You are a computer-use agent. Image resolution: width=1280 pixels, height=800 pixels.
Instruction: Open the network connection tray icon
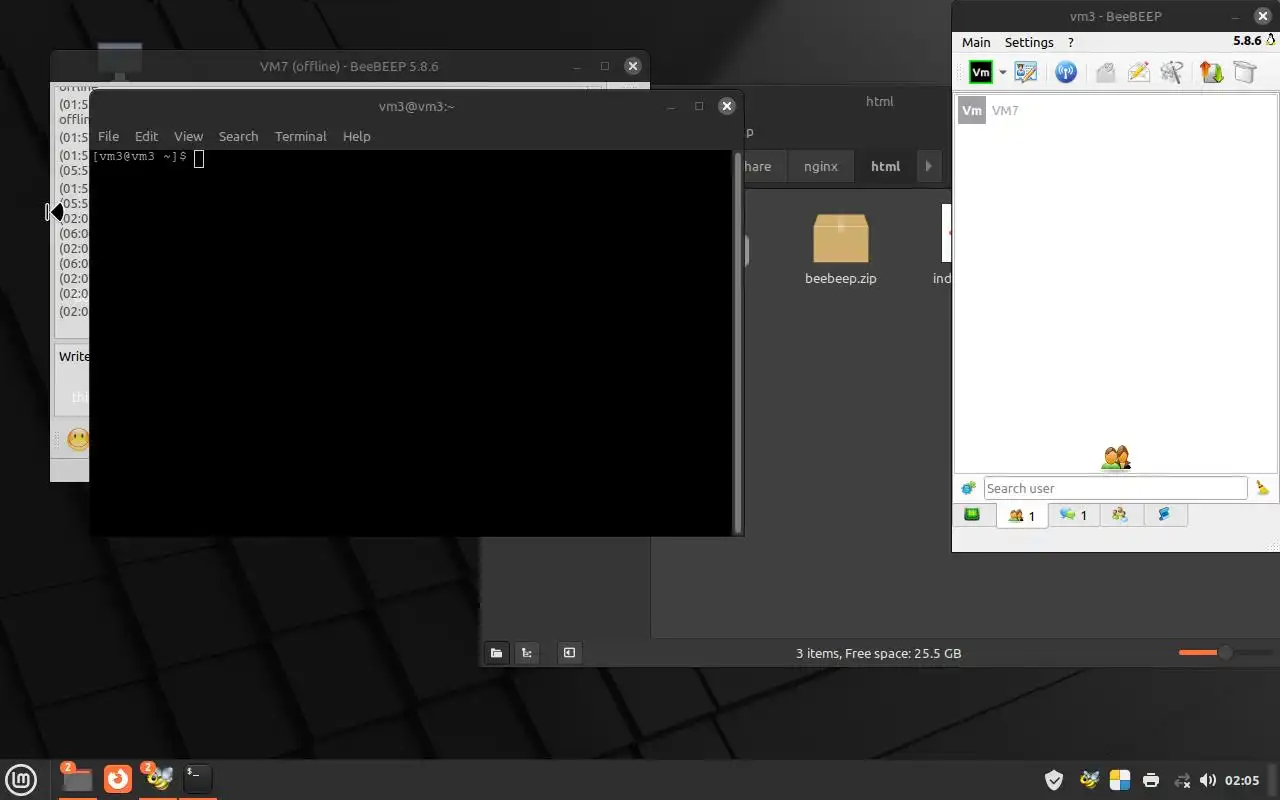pyautogui.click(x=1181, y=780)
